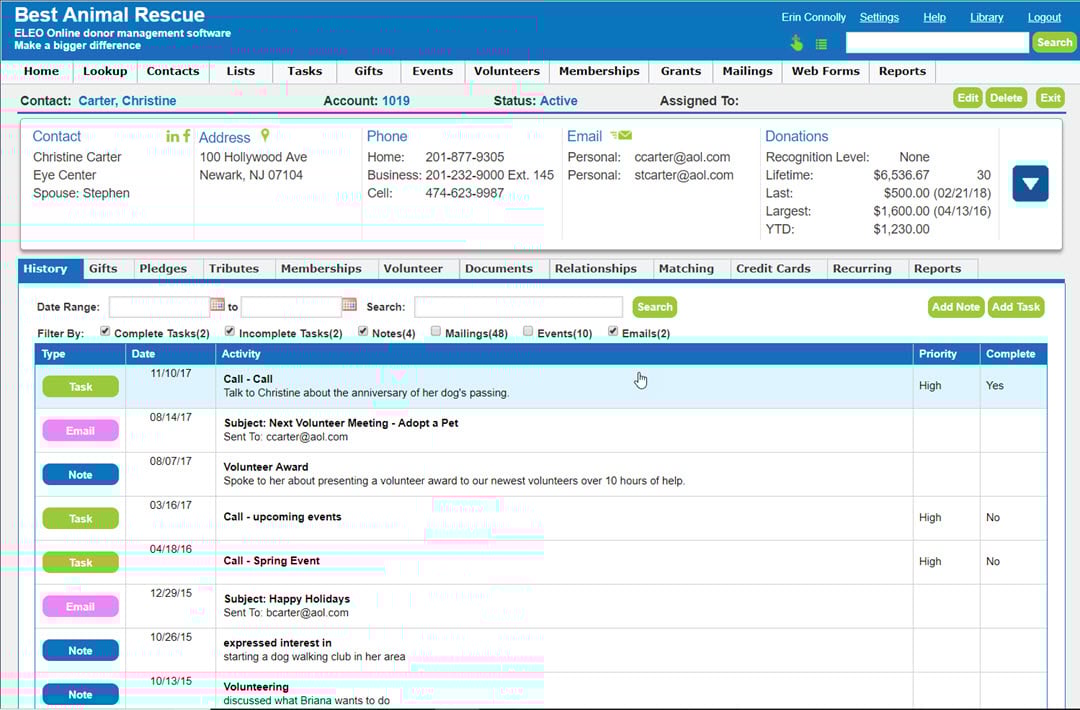Open the green list icon in header

pos(821,44)
